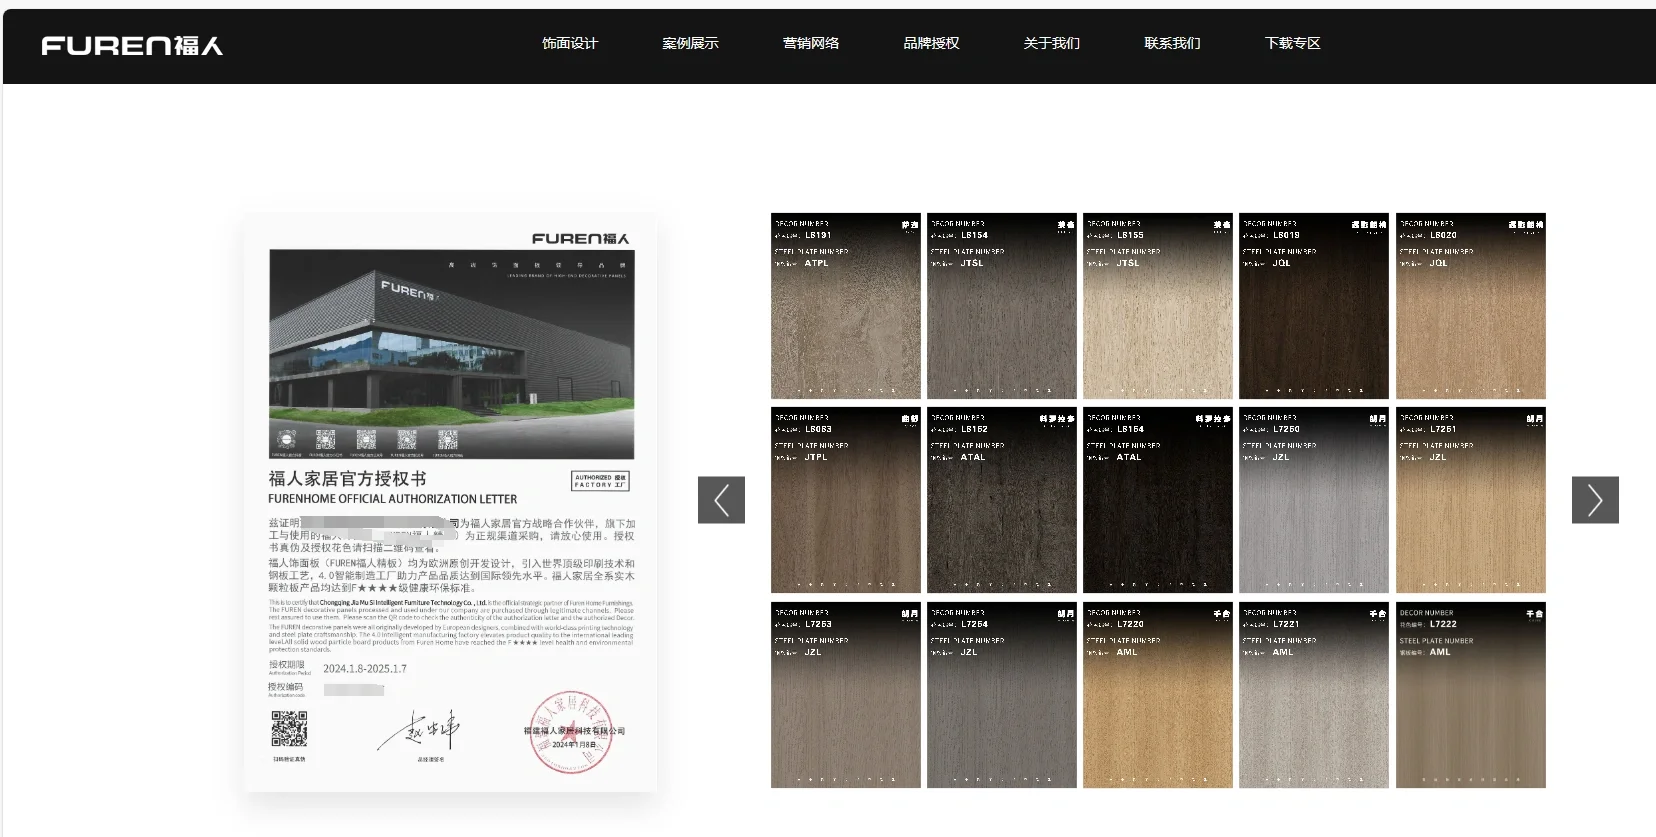Open decor sample L7261 JZL

1471,500
